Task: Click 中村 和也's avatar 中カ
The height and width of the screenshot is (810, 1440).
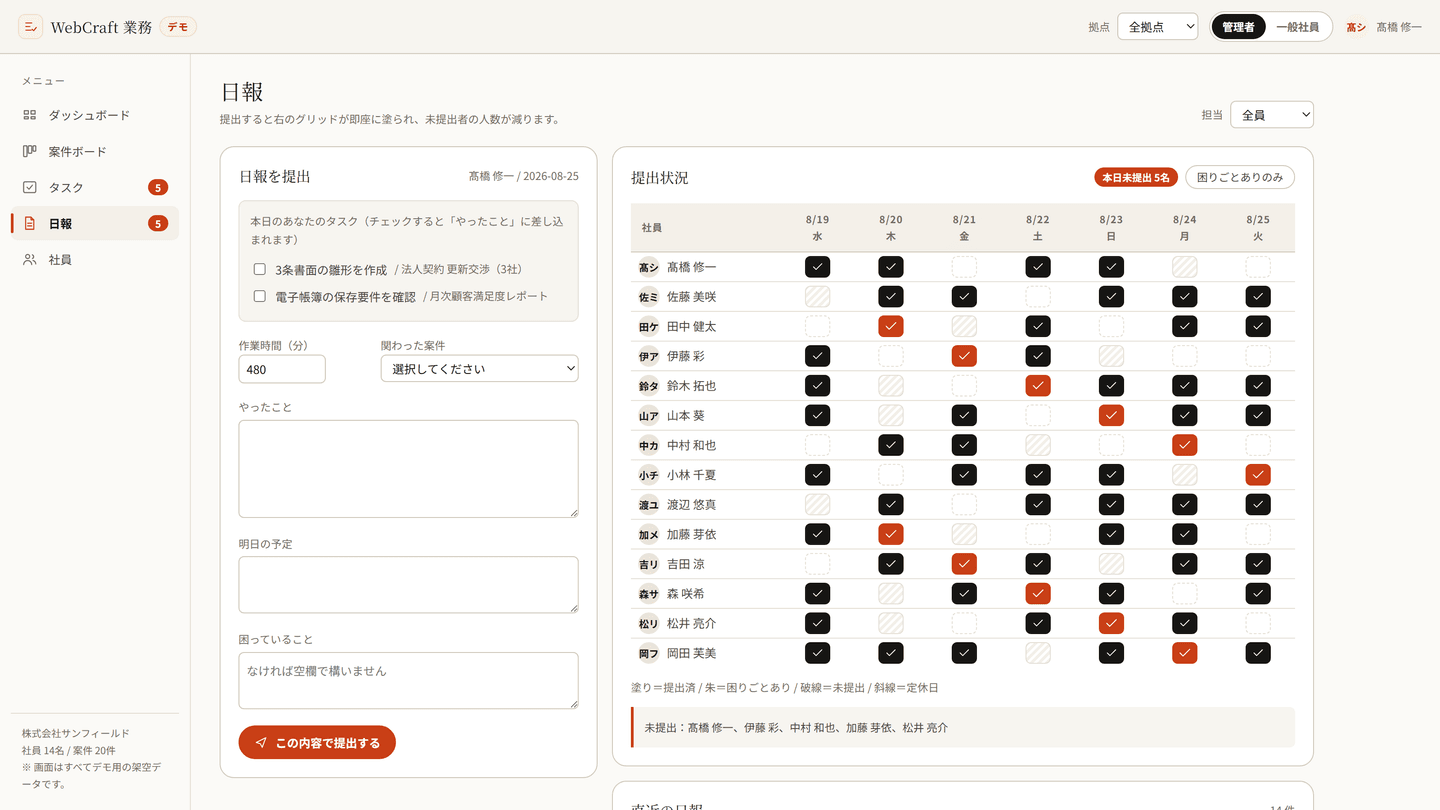Action: (649, 445)
